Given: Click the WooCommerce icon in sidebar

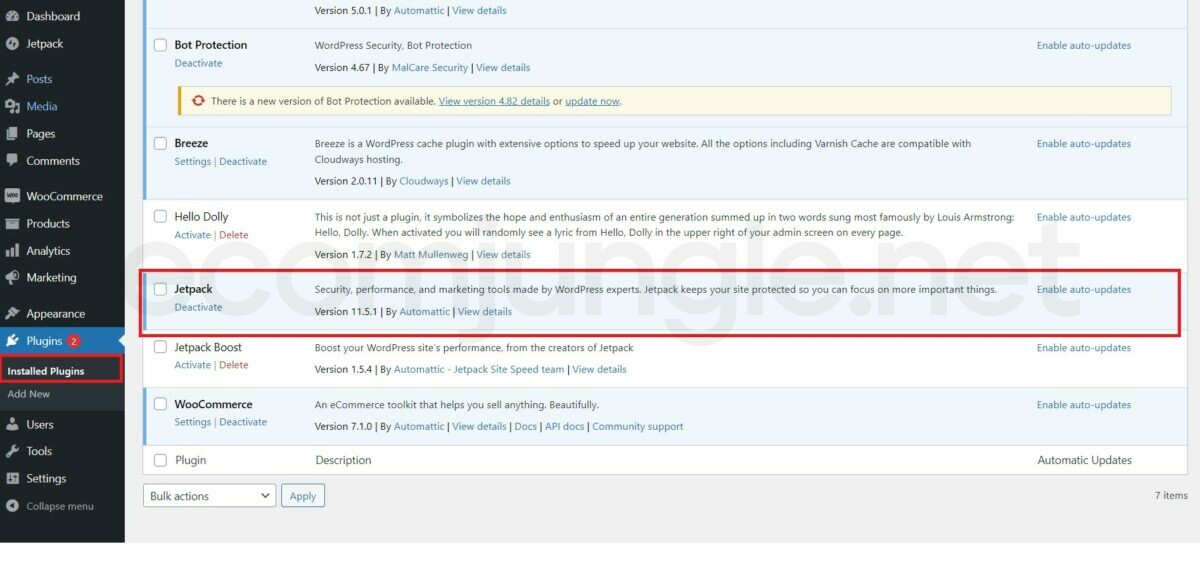Looking at the screenshot, I should (x=12, y=196).
